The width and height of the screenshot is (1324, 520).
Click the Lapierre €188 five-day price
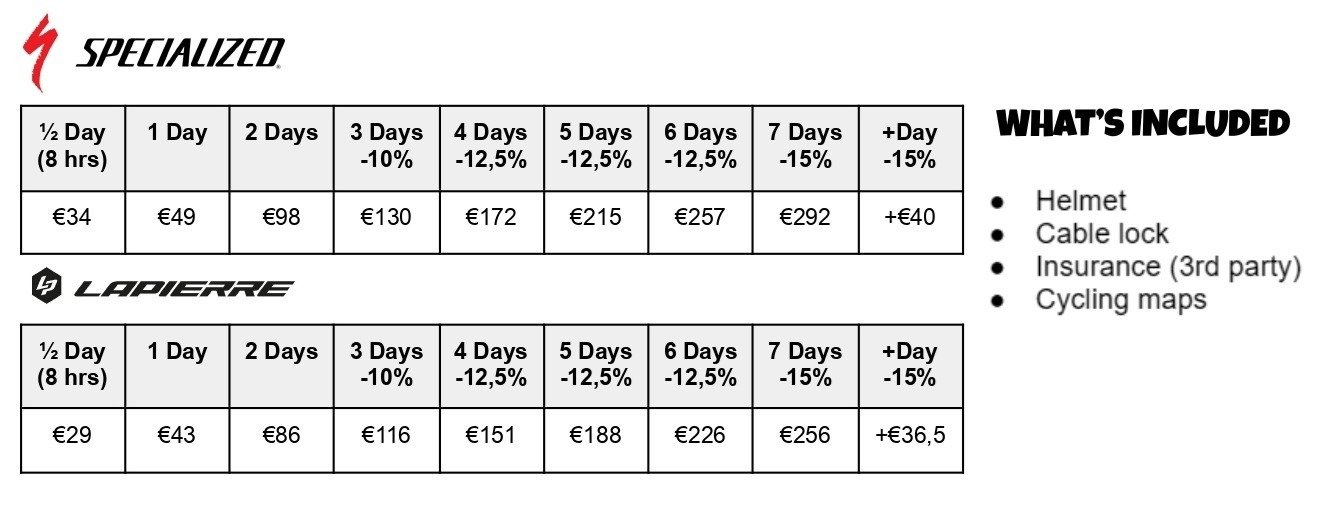click(596, 435)
